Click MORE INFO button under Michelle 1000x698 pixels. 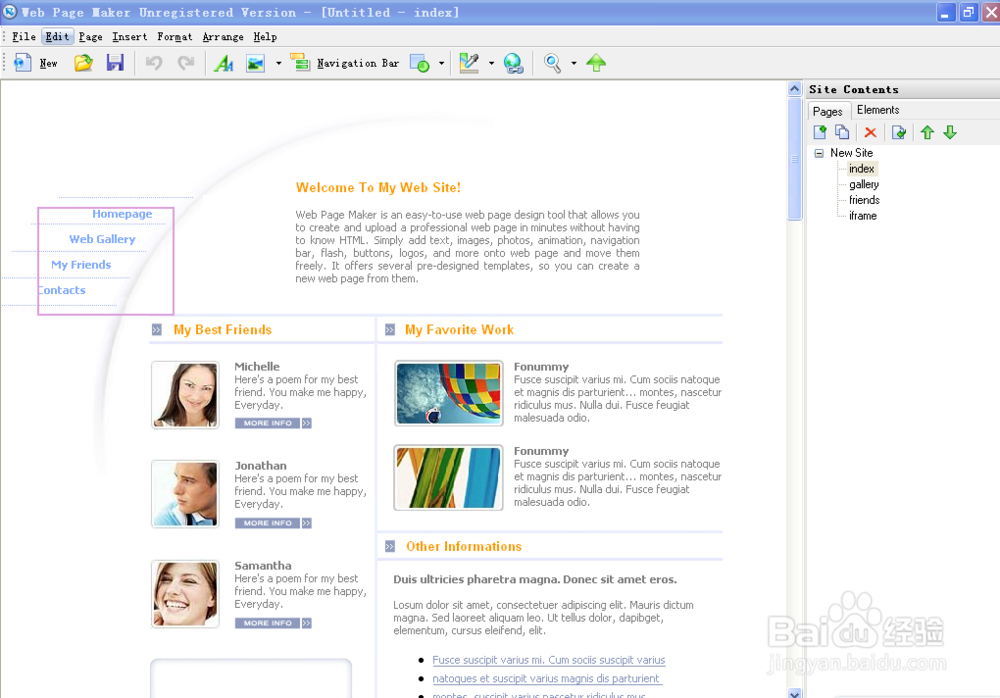[x=273, y=423]
